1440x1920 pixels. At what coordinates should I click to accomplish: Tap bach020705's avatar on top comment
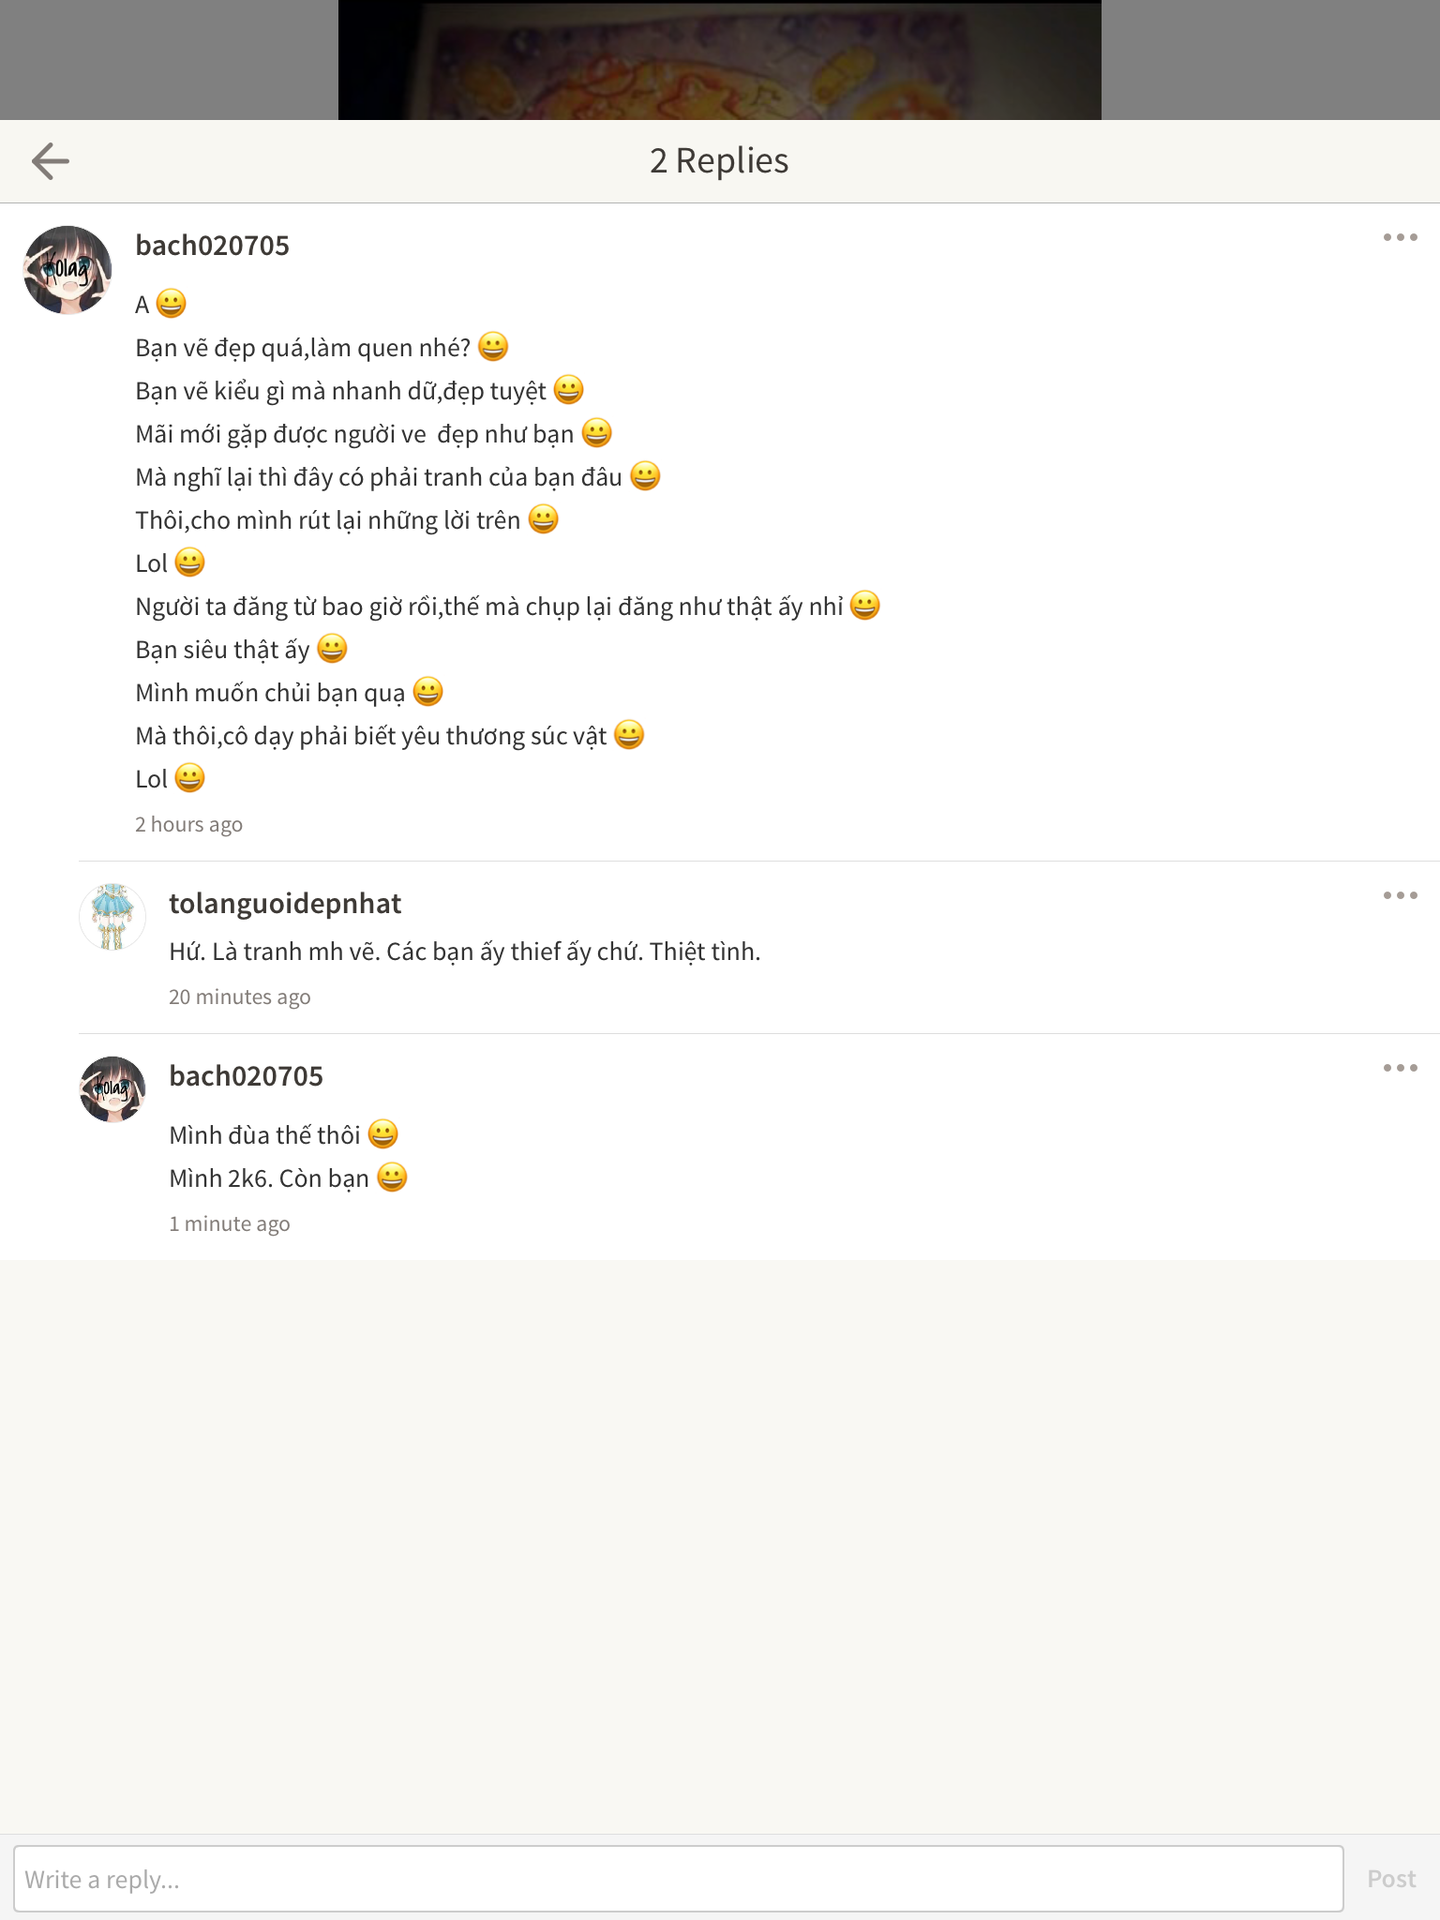(67, 270)
